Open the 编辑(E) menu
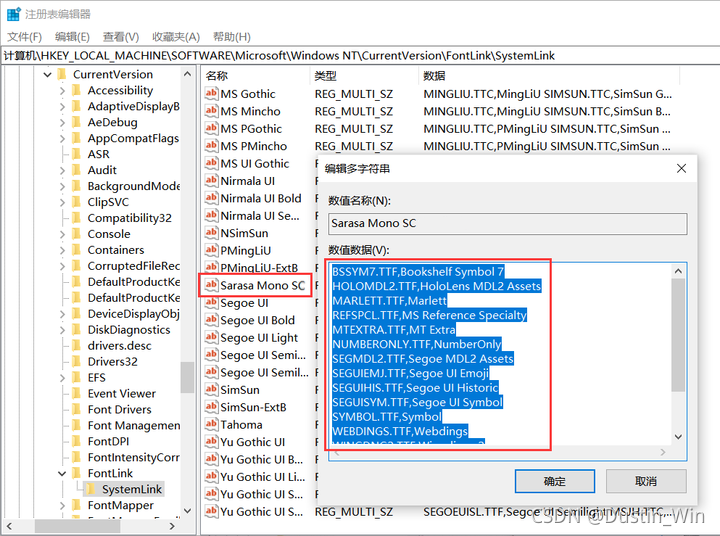The width and height of the screenshot is (720, 536). tap(72, 37)
